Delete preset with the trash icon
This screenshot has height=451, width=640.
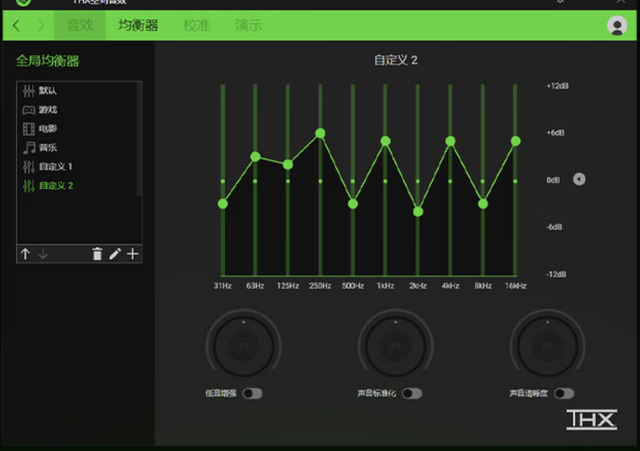[97, 254]
